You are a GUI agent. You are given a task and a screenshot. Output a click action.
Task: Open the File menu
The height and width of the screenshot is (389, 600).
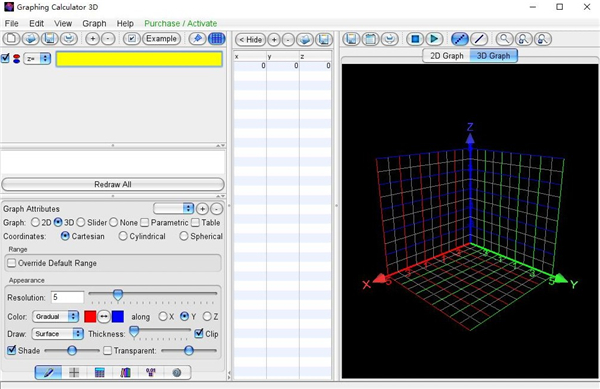(x=11, y=23)
